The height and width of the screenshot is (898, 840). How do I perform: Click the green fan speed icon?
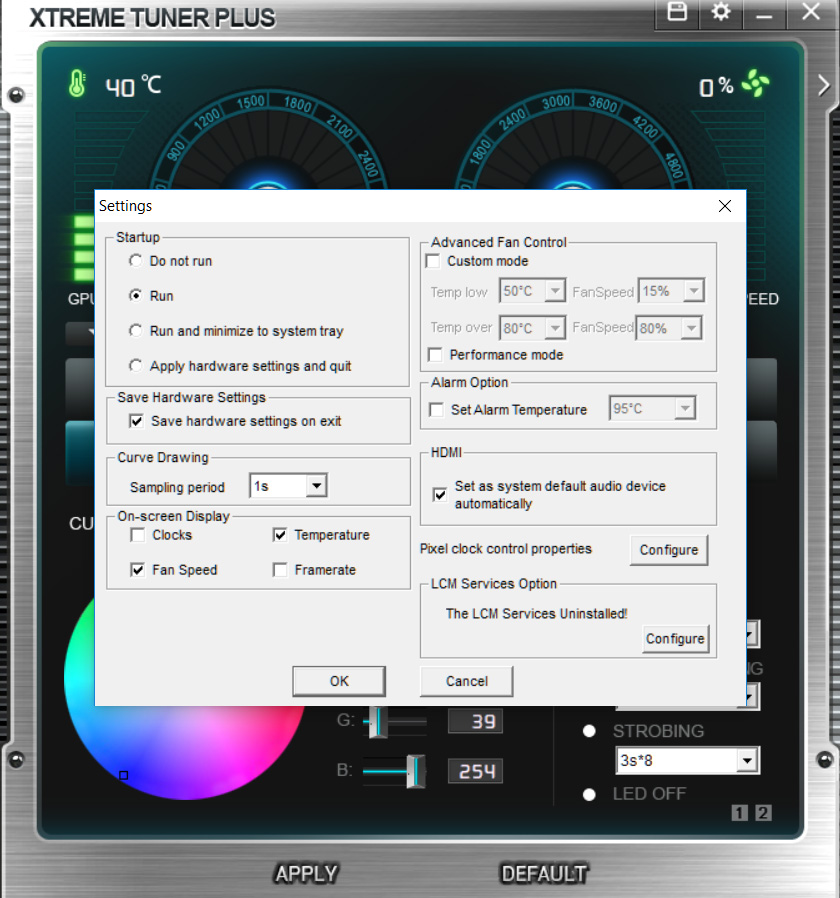coord(756,84)
